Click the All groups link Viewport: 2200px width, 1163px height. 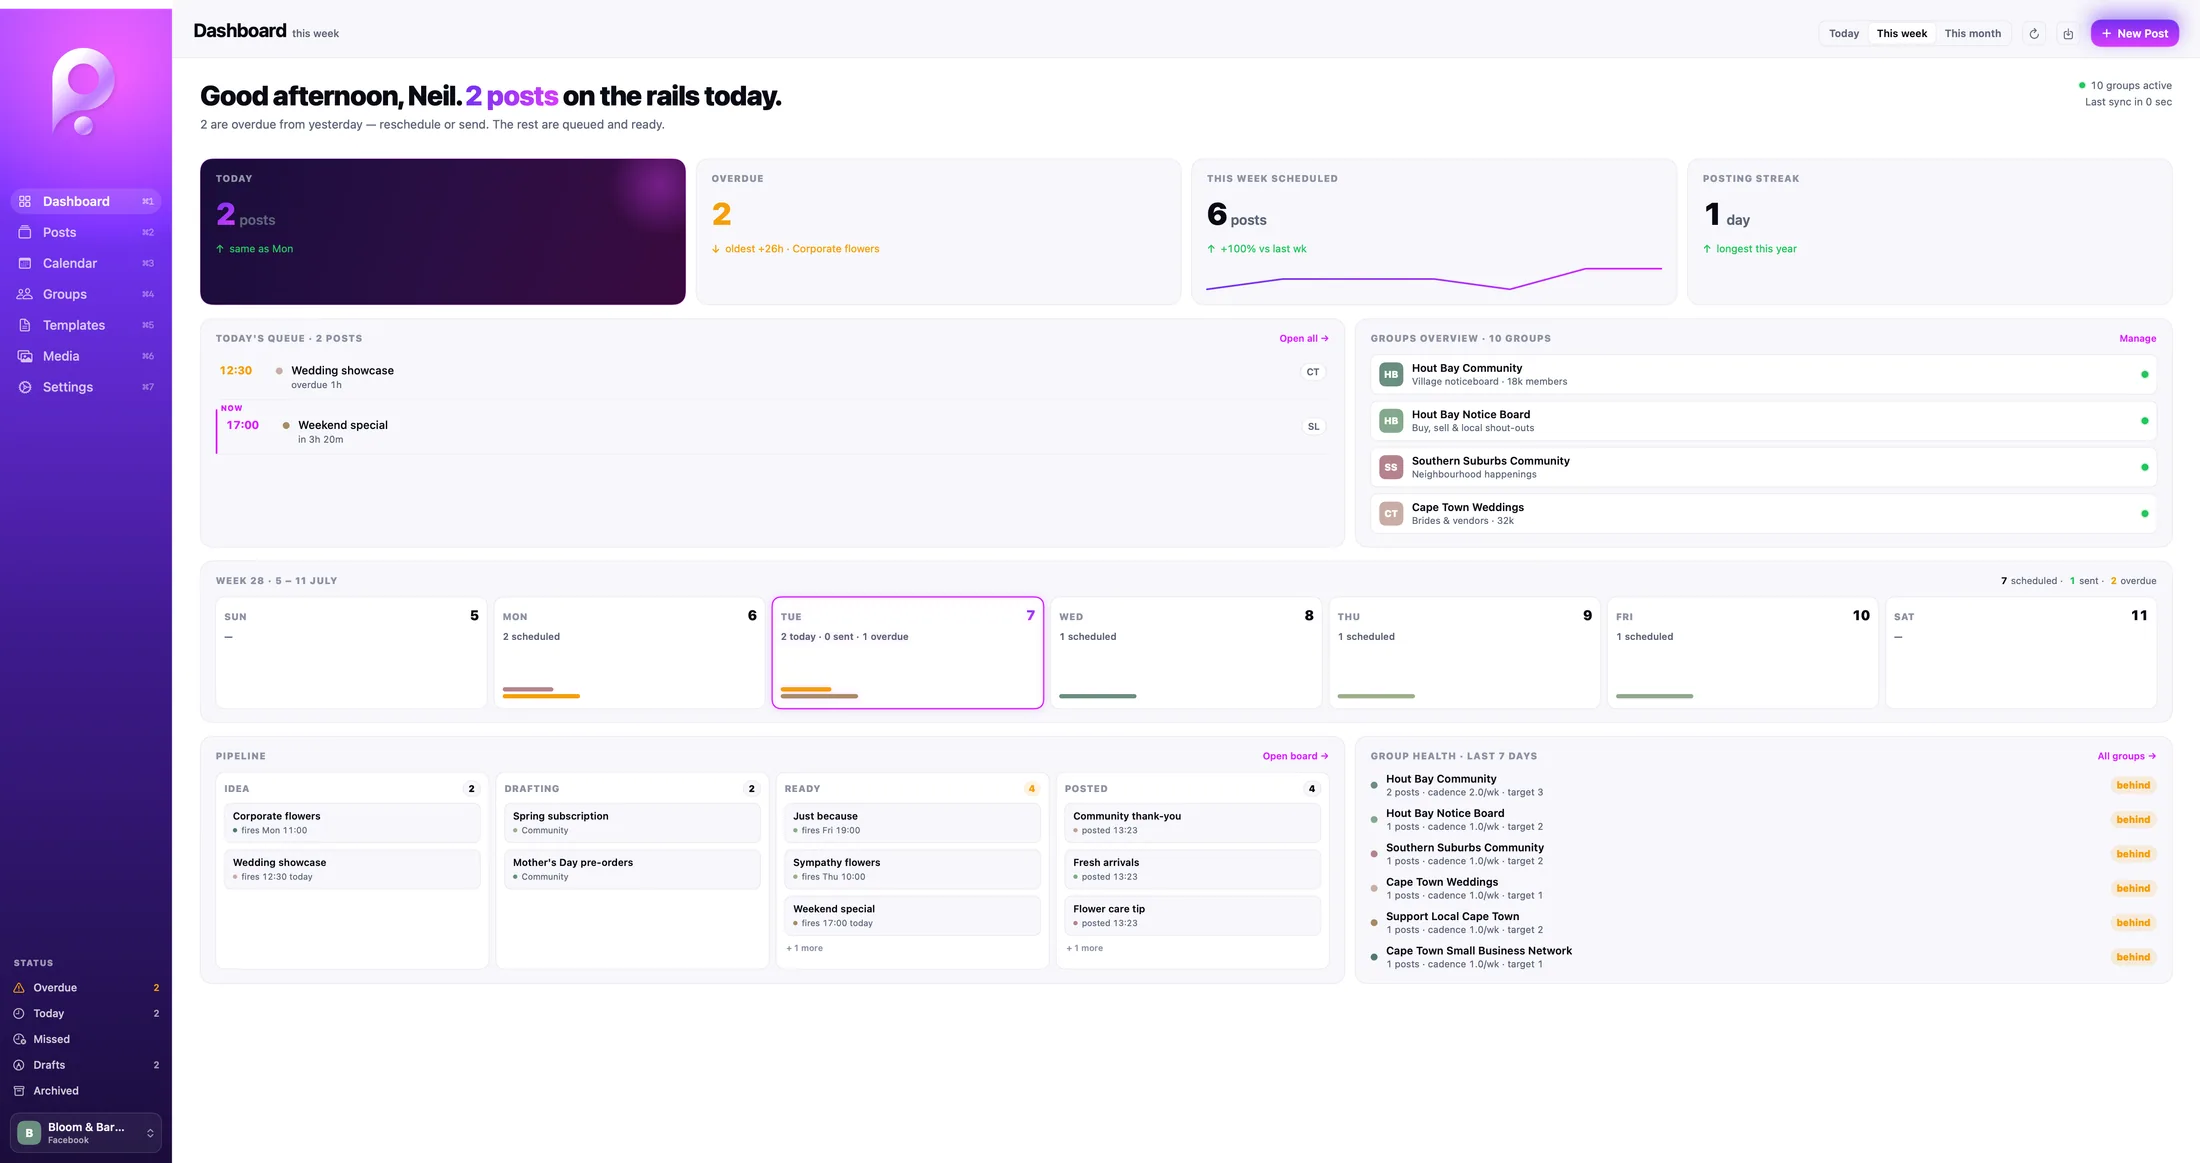tap(2126, 756)
